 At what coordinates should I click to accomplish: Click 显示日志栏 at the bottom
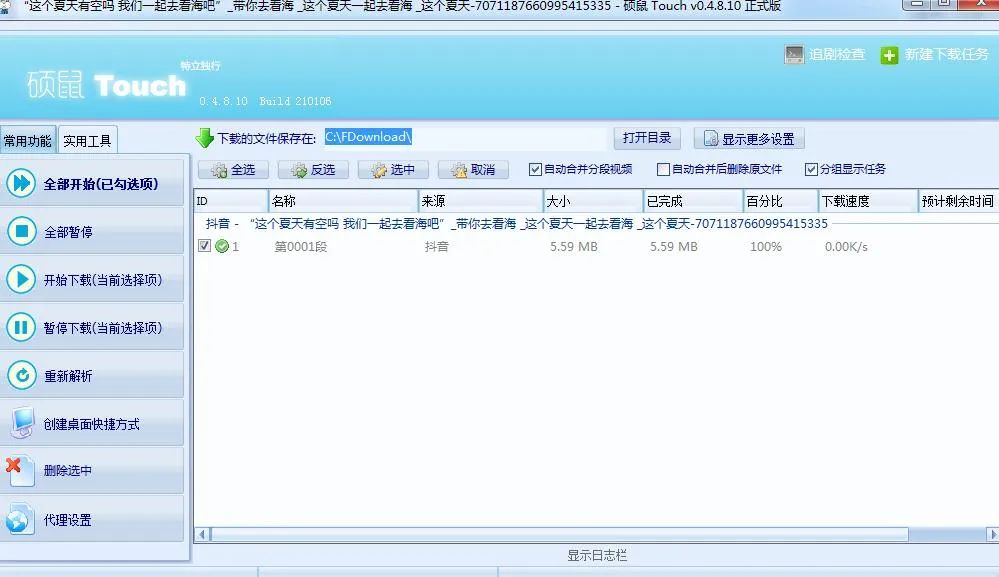[597, 555]
